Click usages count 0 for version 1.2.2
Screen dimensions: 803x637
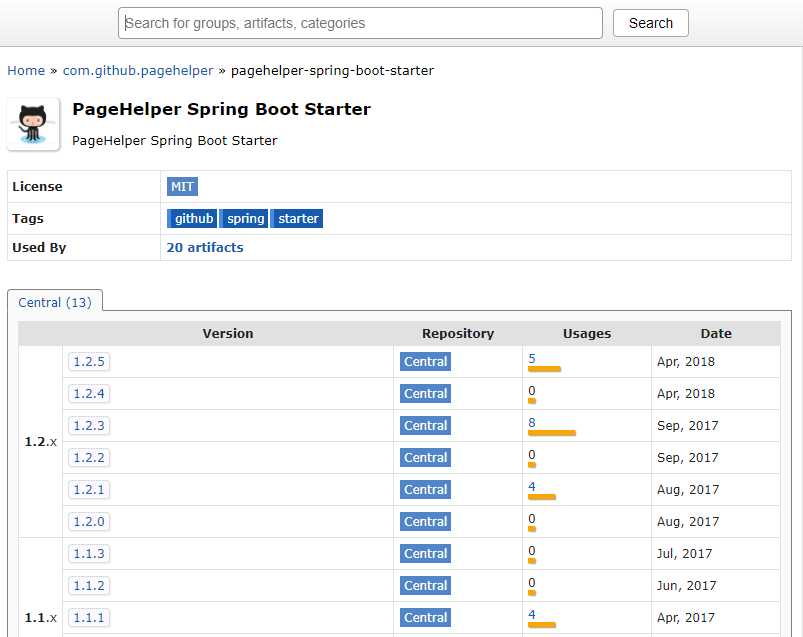pos(532,455)
